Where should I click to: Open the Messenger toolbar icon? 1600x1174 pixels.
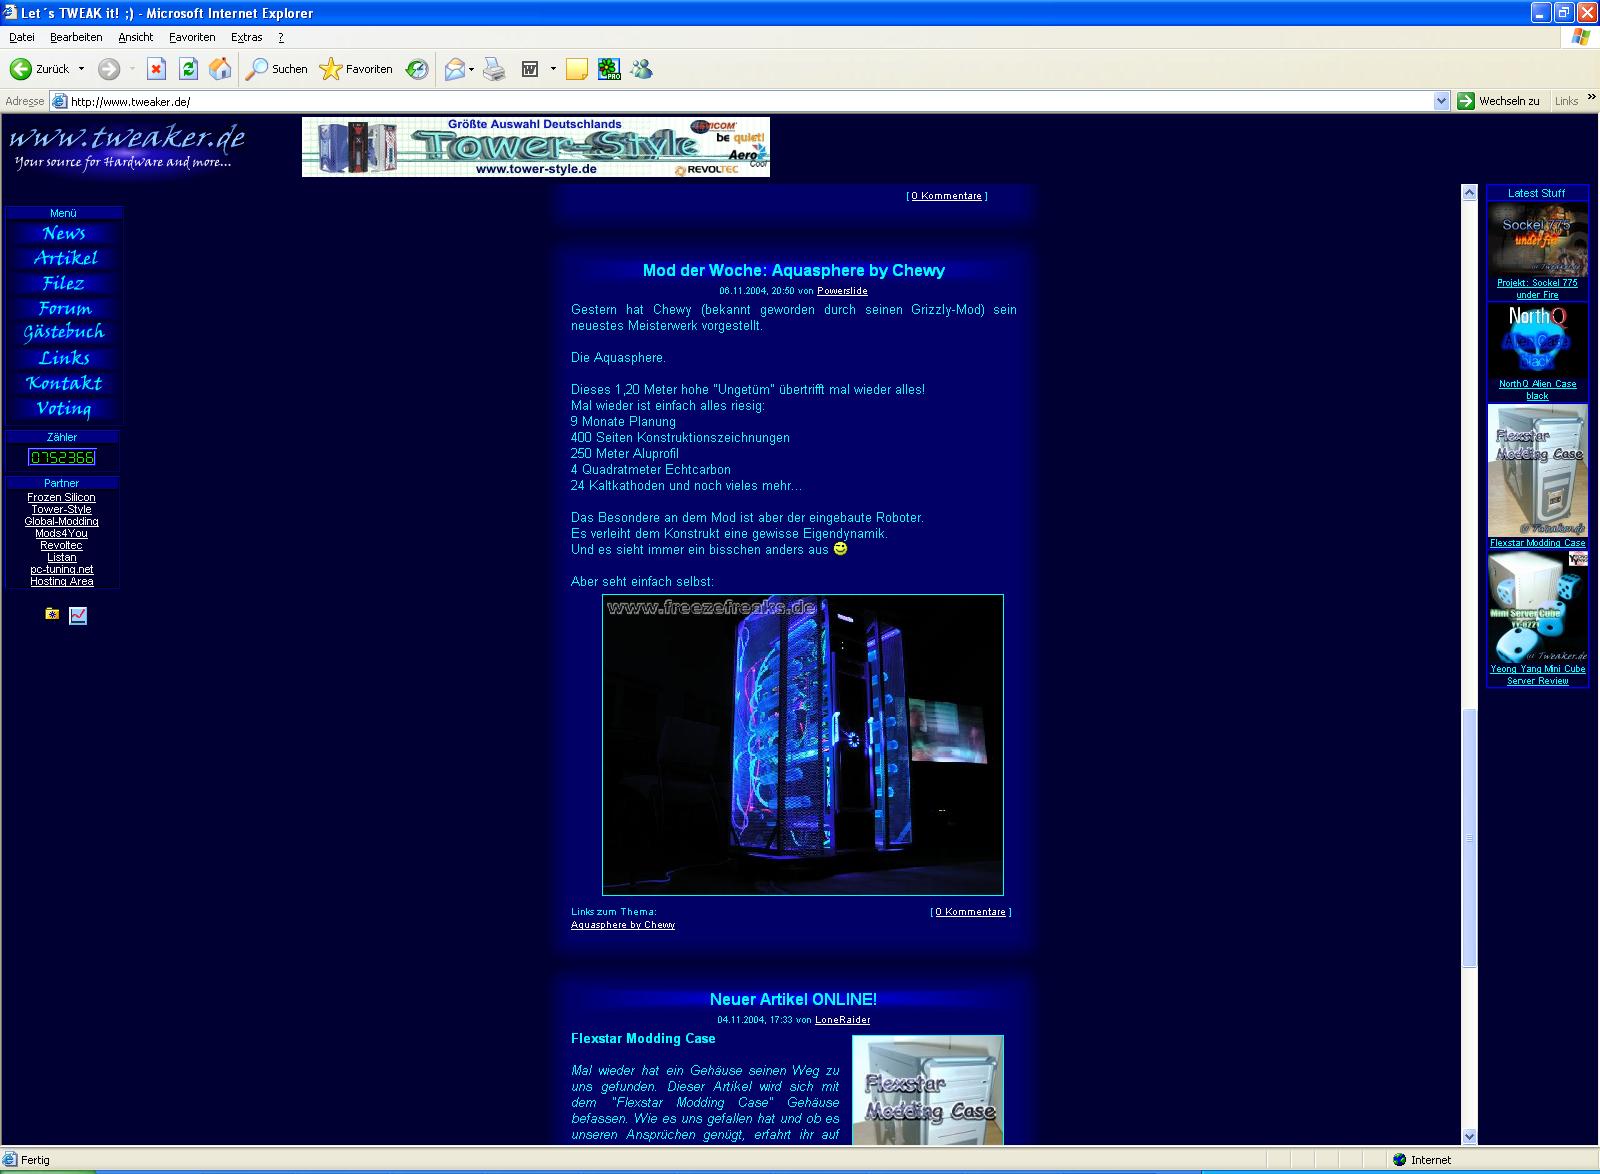[x=642, y=69]
